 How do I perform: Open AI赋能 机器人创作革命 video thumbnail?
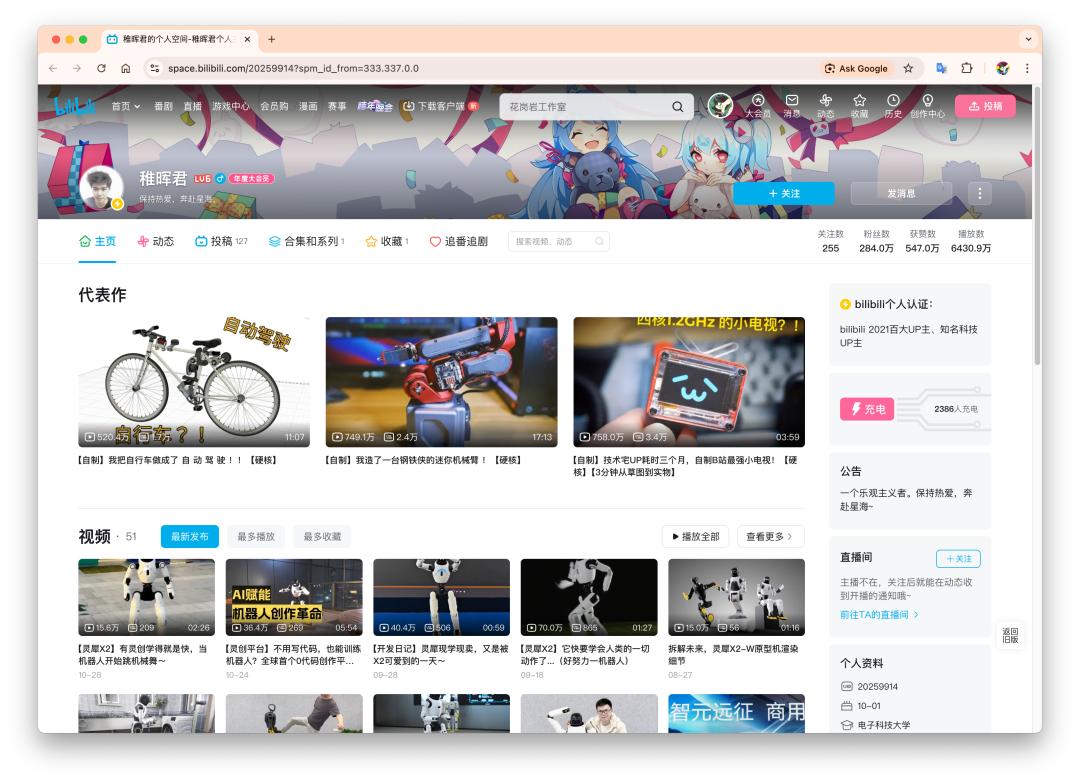[294, 597]
